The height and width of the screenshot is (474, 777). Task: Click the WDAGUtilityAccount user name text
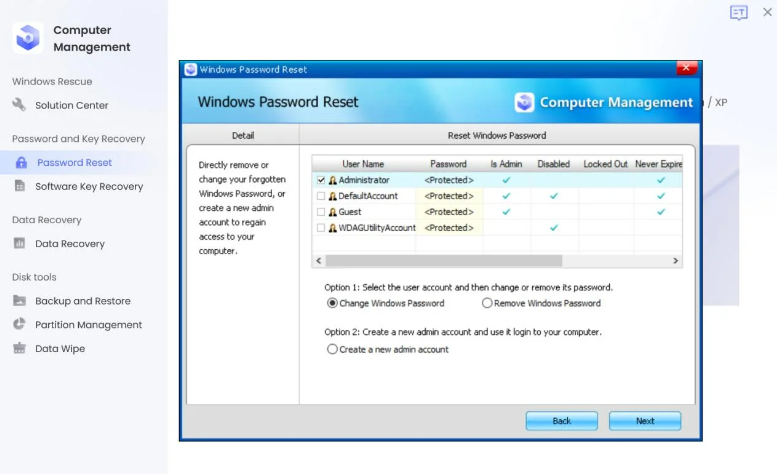pos(377,228)
